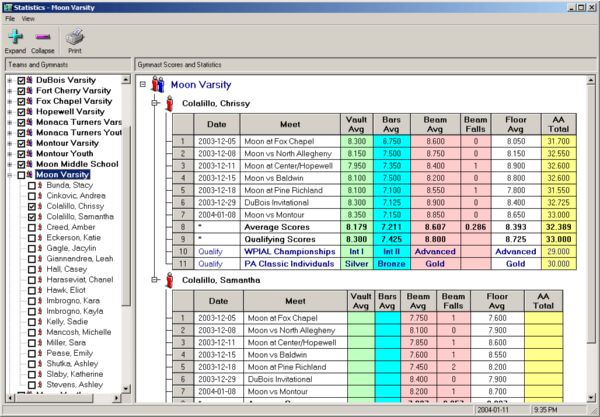Check the Moon Varsity team checkbox
The width and height of the screenshot is (600, 417).
[21, 175]
